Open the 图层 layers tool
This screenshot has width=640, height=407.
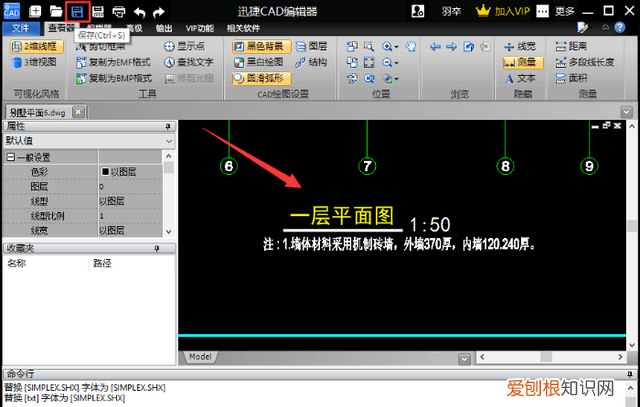click(311, 46)
